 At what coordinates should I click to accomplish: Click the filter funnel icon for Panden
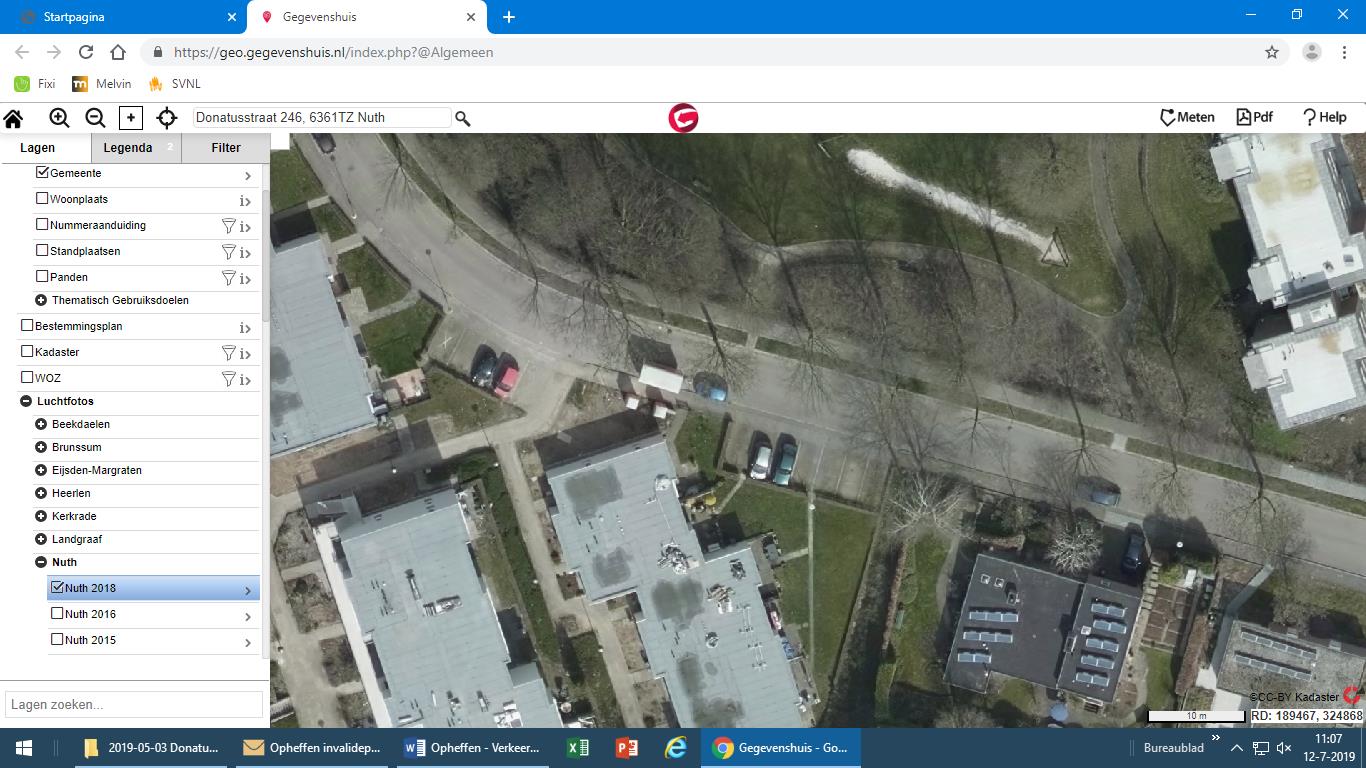pos(228,278)
